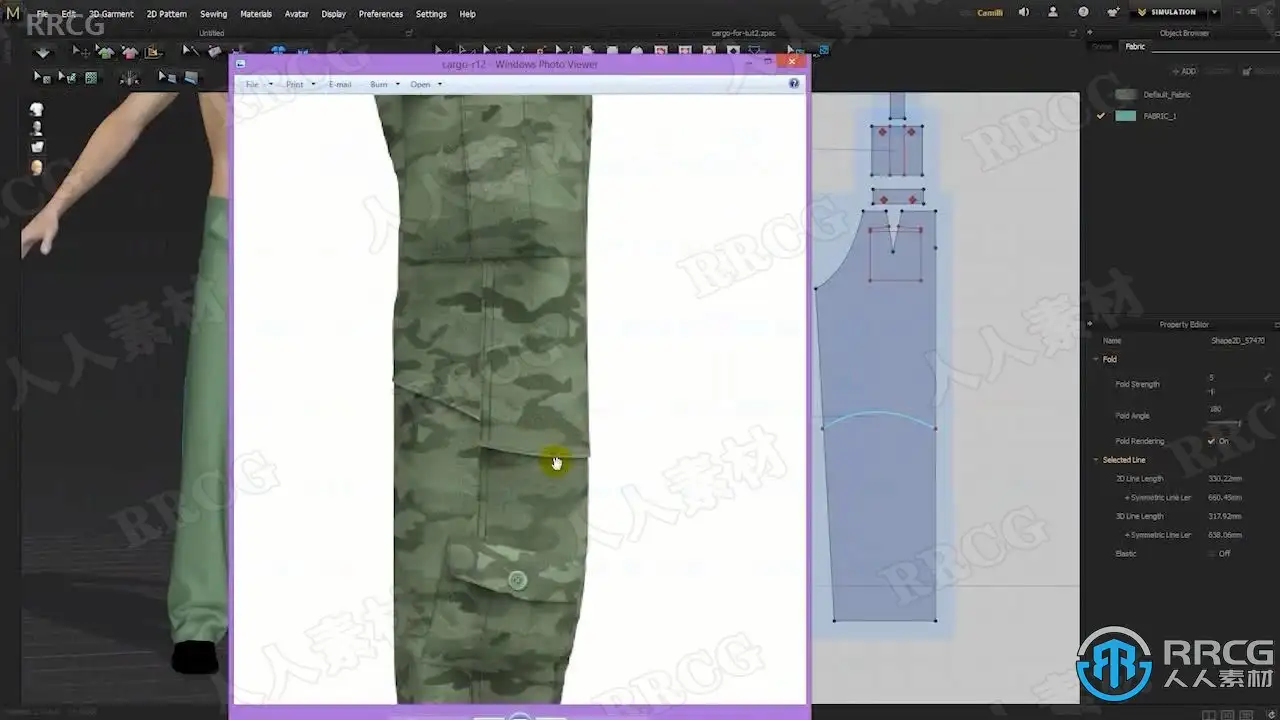Open the user account icon

coord(1053,12)
